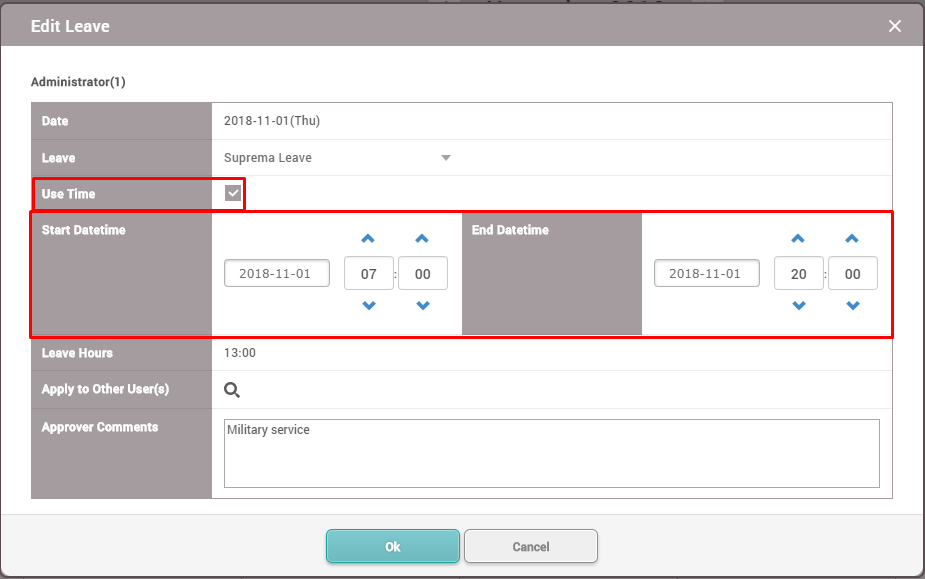Focus the Approver Comments text area

click(551, 453)
